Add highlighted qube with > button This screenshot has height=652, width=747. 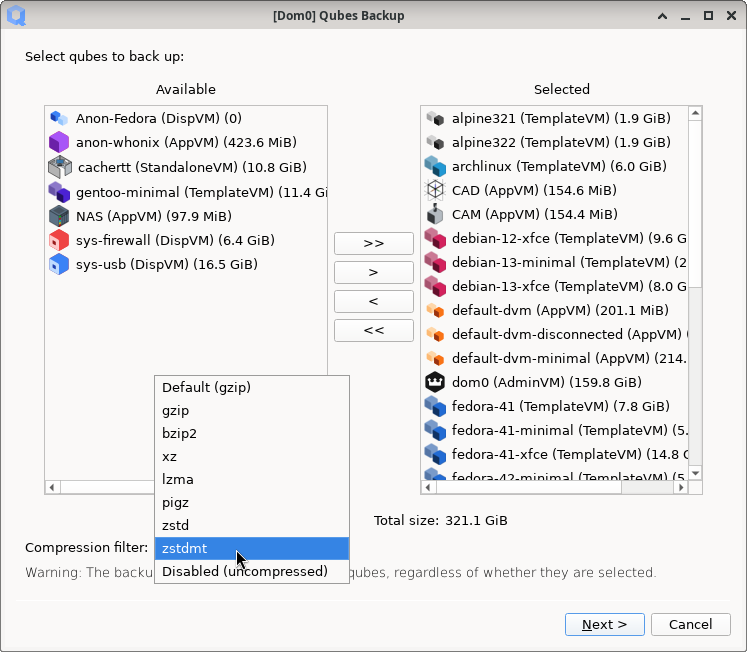click(374, 272)
